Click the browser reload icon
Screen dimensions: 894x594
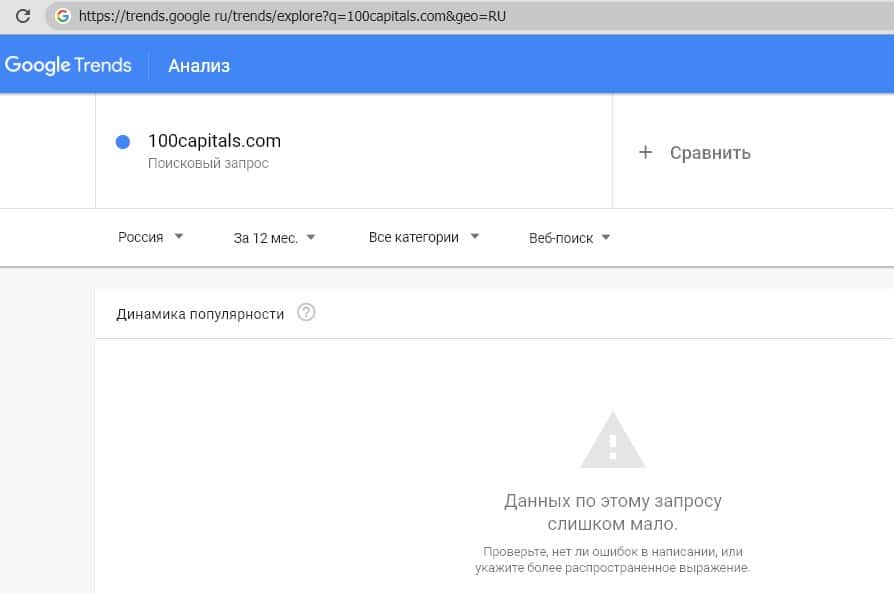(x=22, y=16)
